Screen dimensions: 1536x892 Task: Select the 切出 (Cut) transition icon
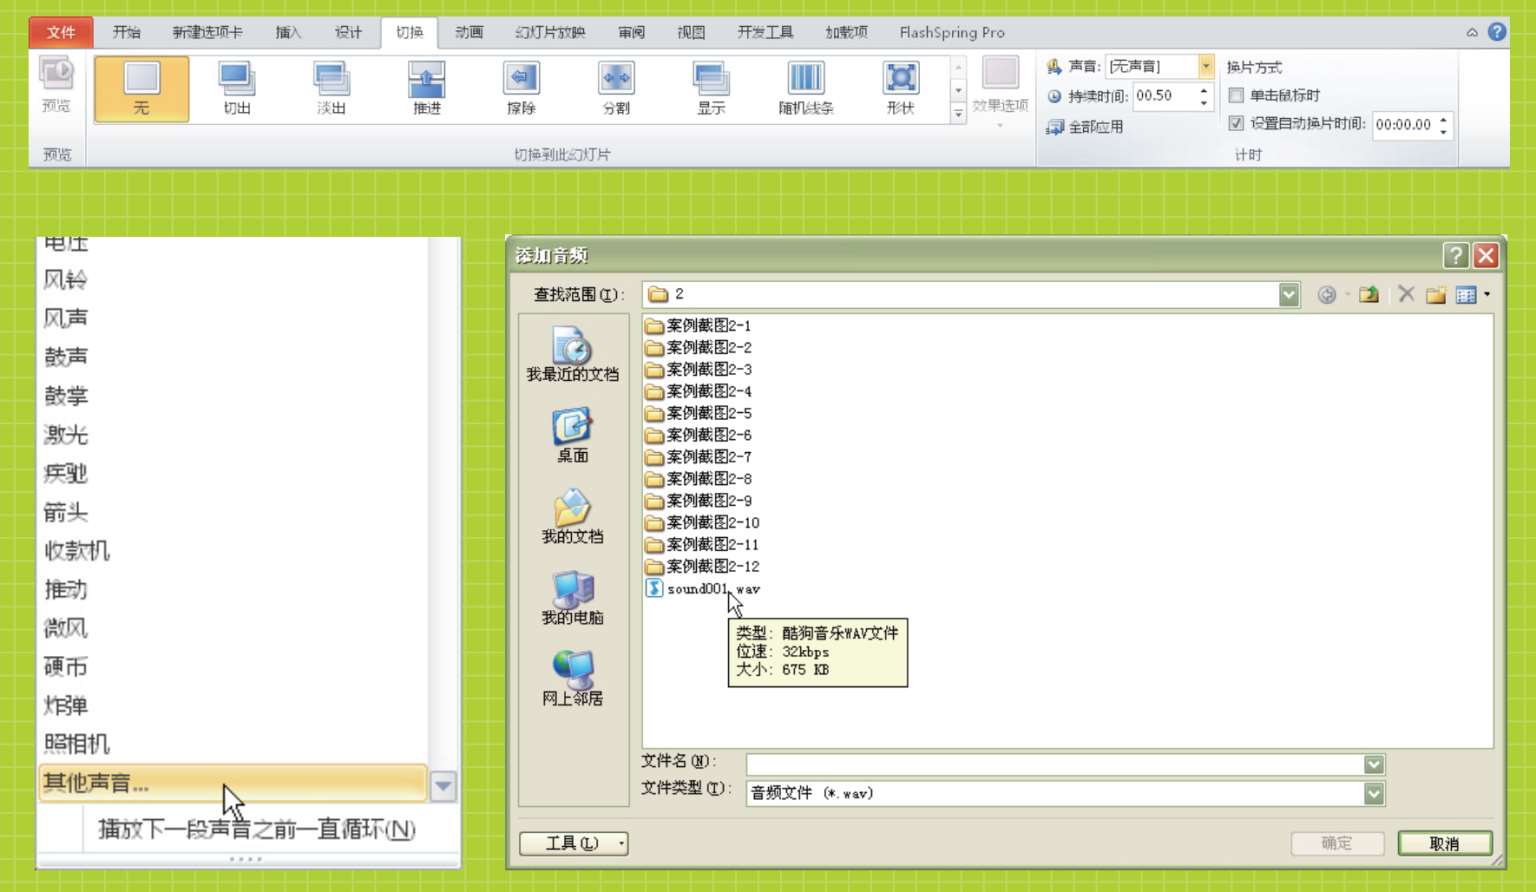point(237,88)
